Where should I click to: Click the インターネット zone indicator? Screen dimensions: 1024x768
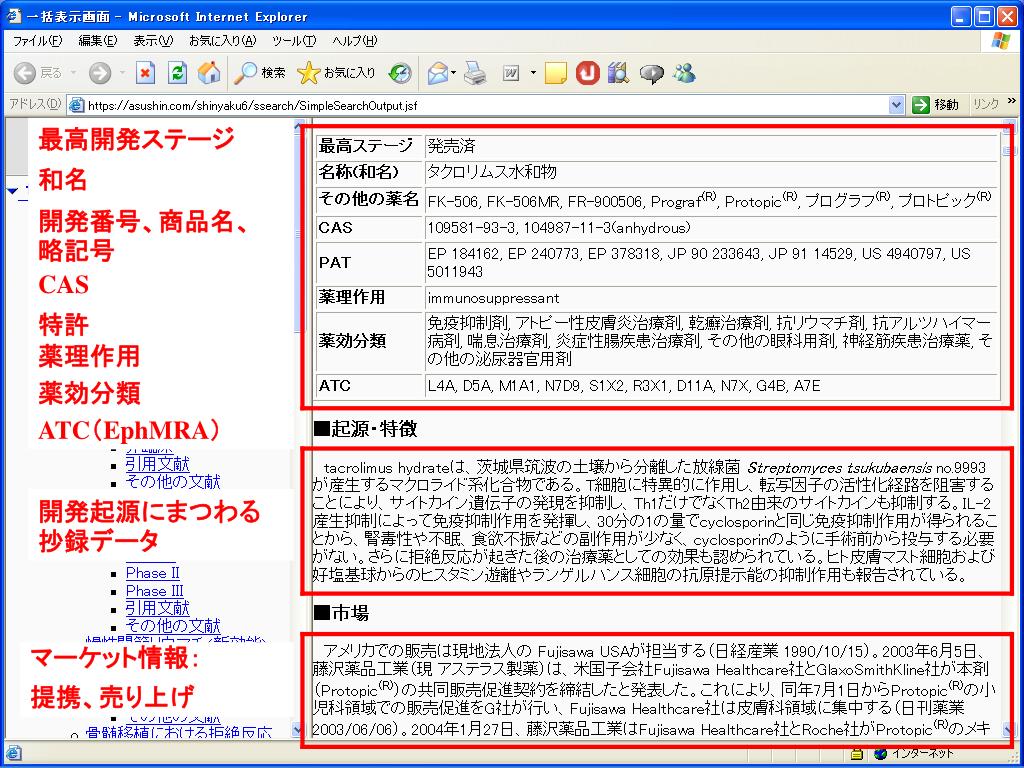[x=915, y=754]
